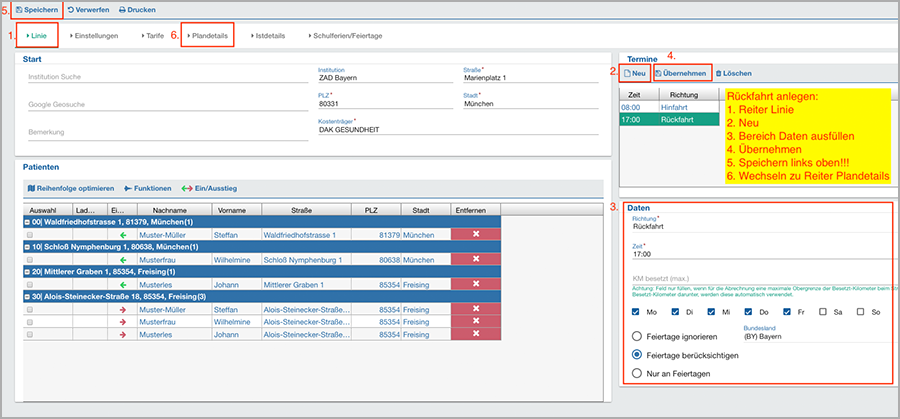Uncheck the Fr weekday checkbox
The image size is (900, 419).
tap(787, 312)
